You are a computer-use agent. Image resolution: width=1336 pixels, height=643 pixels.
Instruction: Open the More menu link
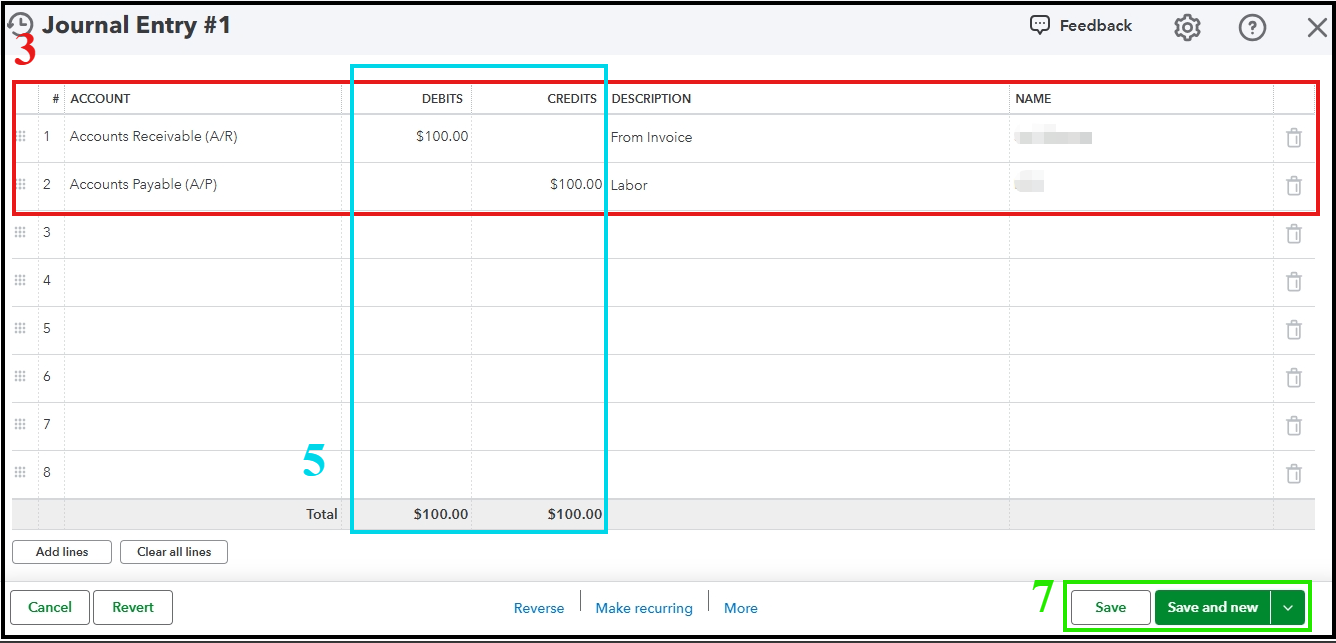[741, 608]
